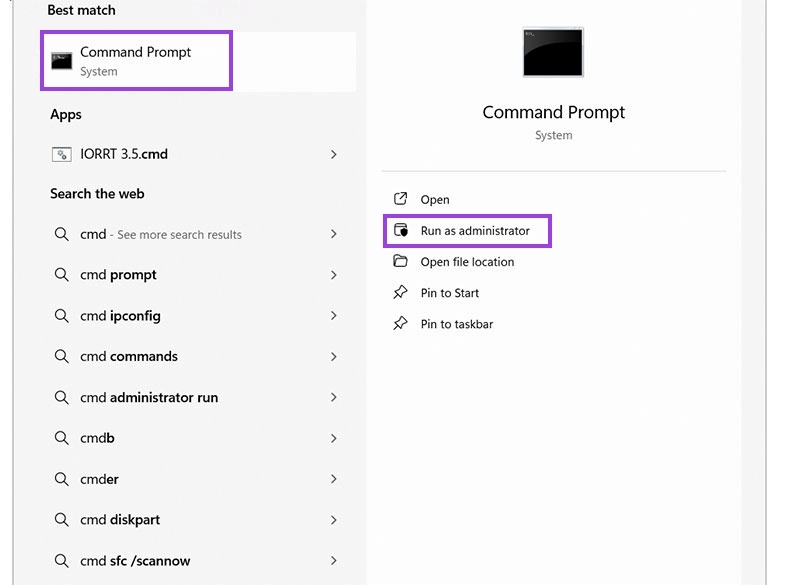Select the "cmd sfc /scannow" suggestion

tap(137, 561)
